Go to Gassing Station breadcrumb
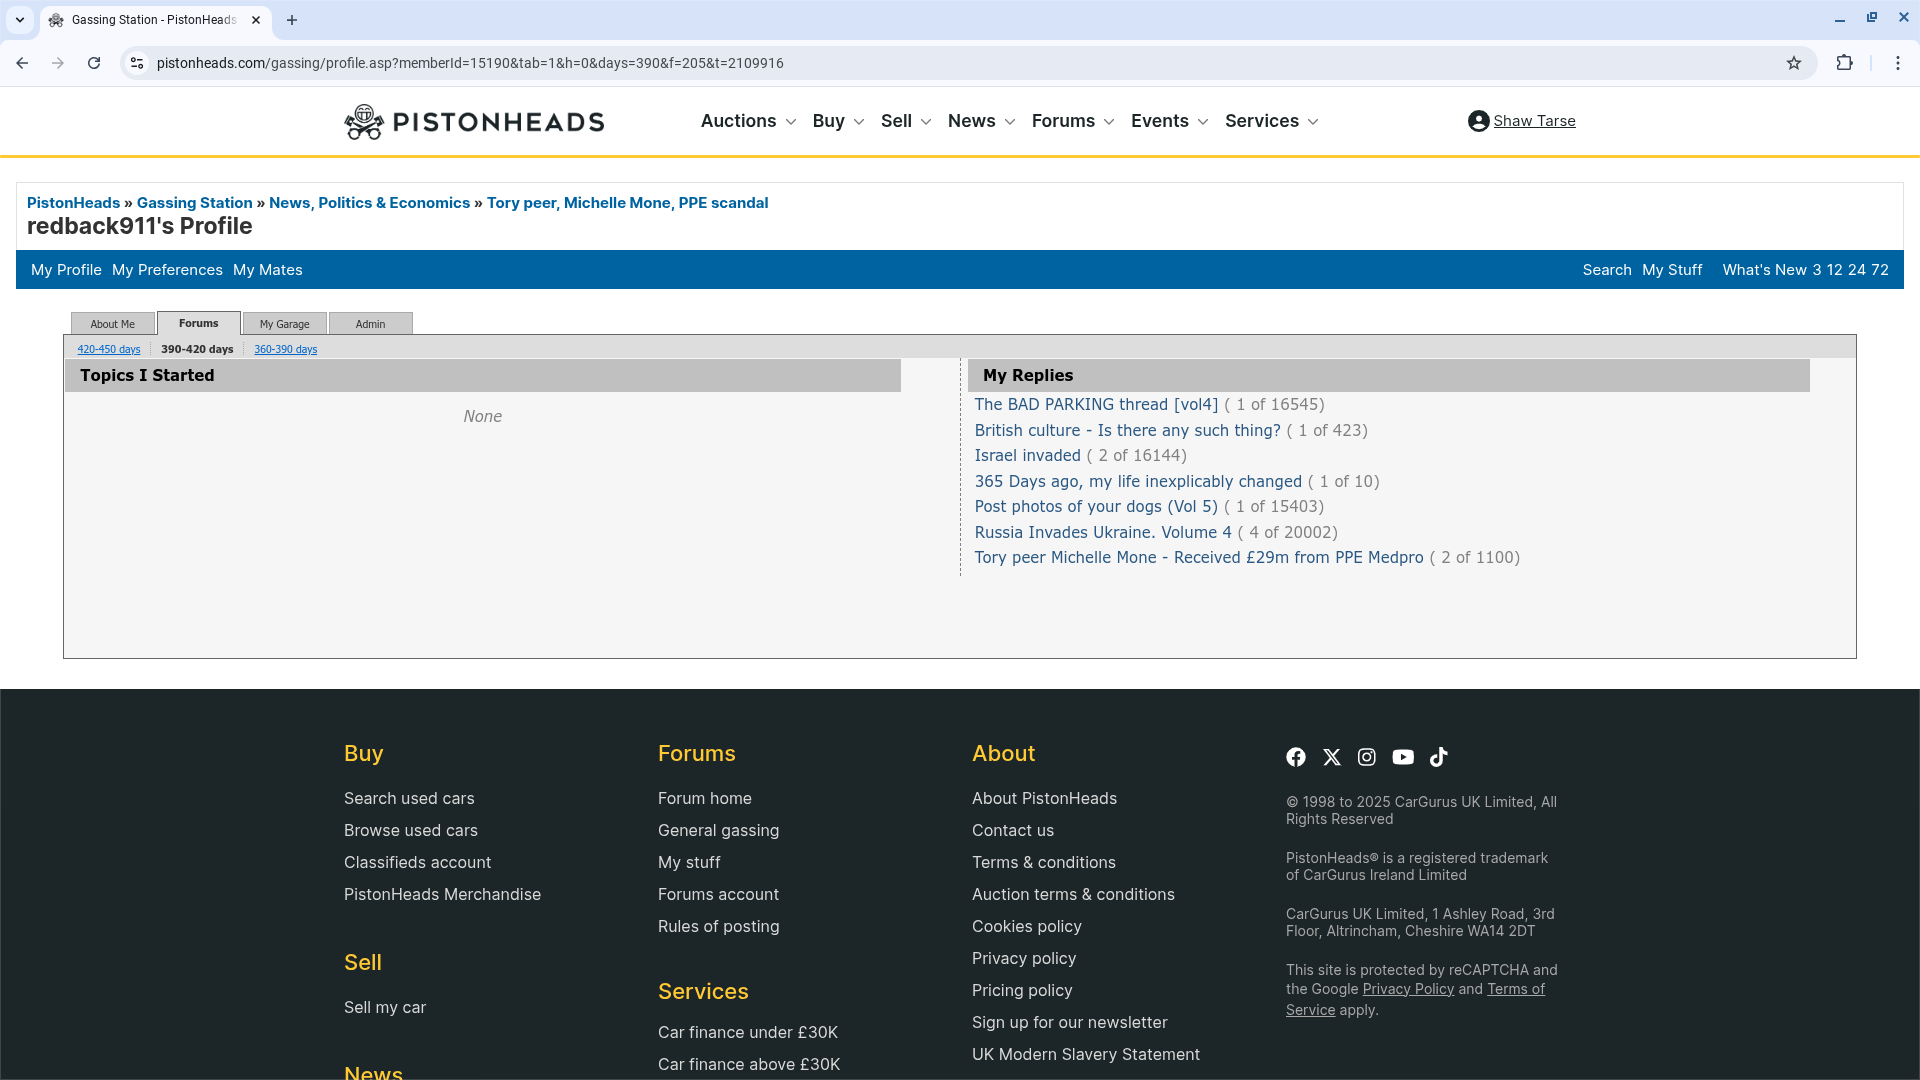 (195, 203)
